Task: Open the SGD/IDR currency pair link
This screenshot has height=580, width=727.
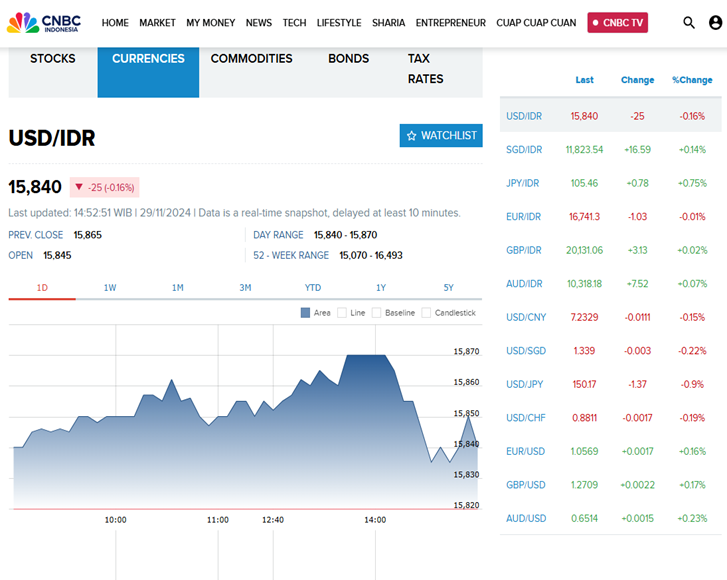Action: (x=524, y=150)
